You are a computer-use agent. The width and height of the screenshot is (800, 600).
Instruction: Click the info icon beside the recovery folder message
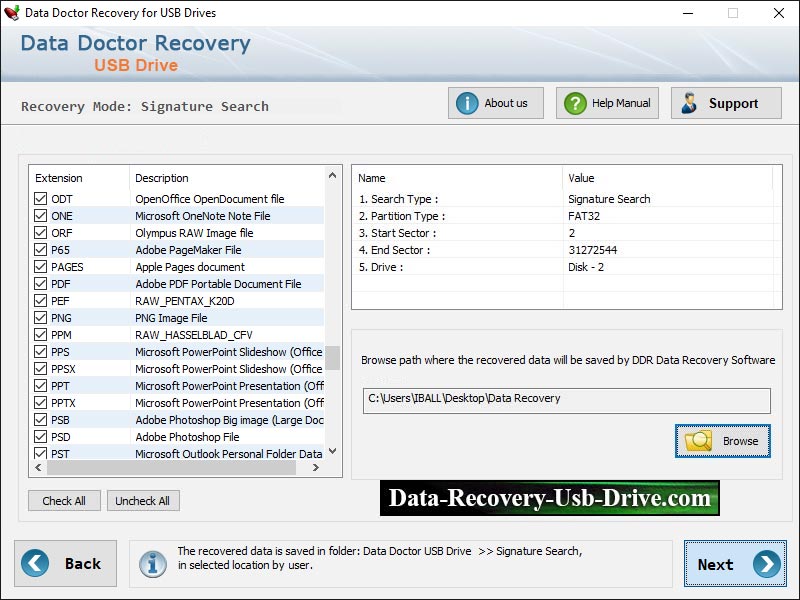click(x=151, y=563)
